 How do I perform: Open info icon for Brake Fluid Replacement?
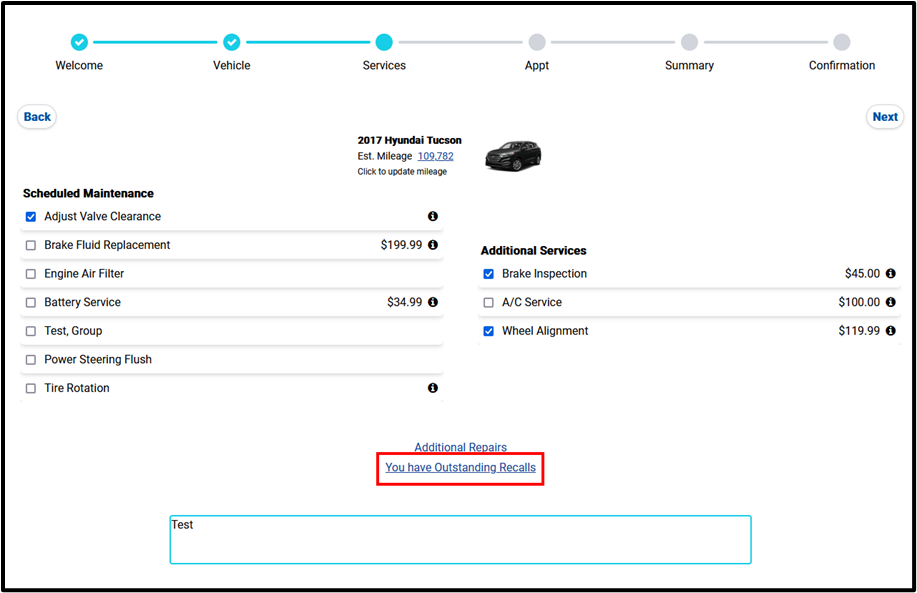coord(433,245)
